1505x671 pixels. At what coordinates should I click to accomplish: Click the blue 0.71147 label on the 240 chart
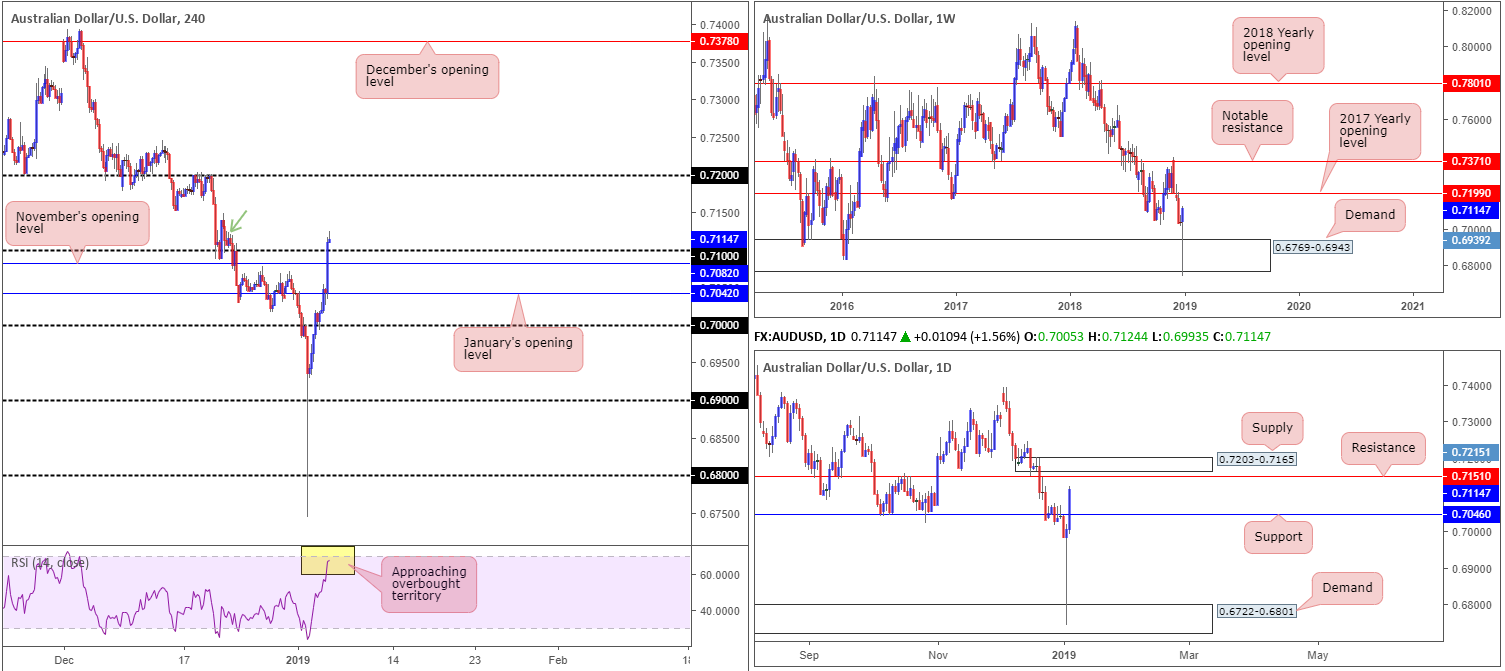[x=719, y=239]
